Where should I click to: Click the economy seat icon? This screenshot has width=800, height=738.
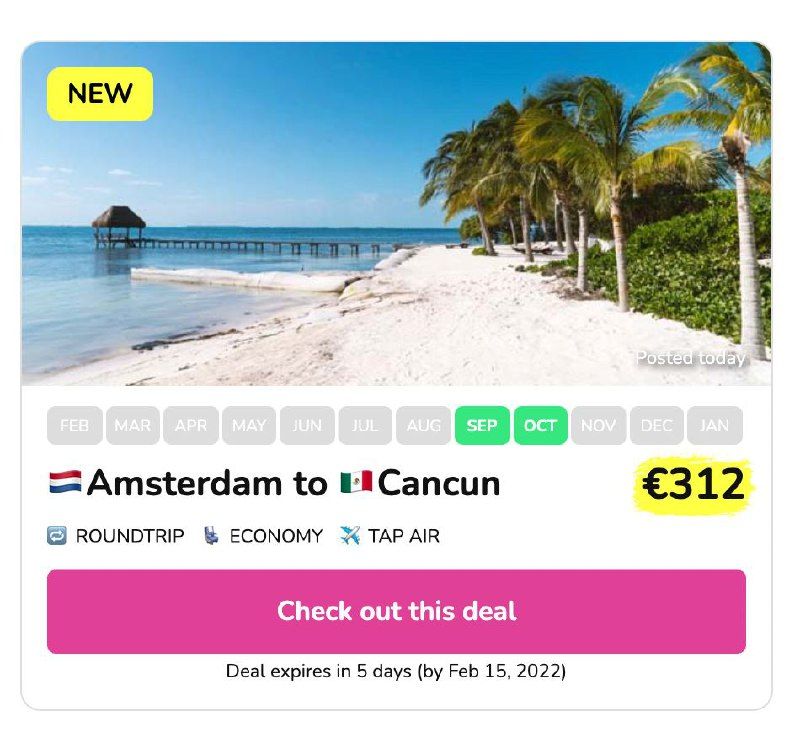(x=211, y=536)
